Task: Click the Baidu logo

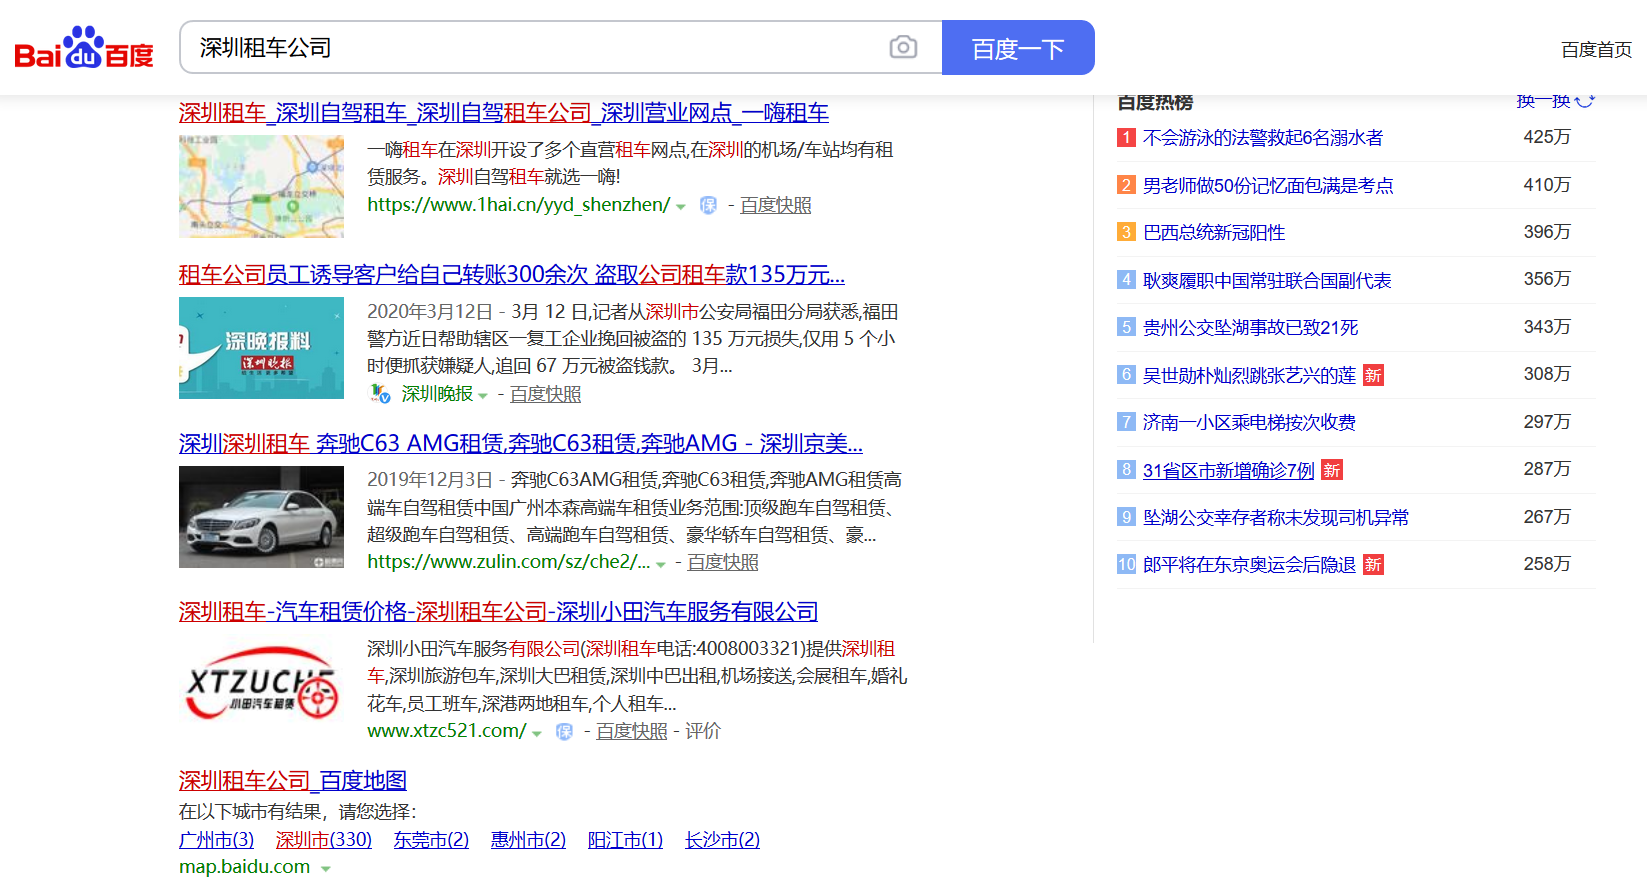Action: click(84, 48)
